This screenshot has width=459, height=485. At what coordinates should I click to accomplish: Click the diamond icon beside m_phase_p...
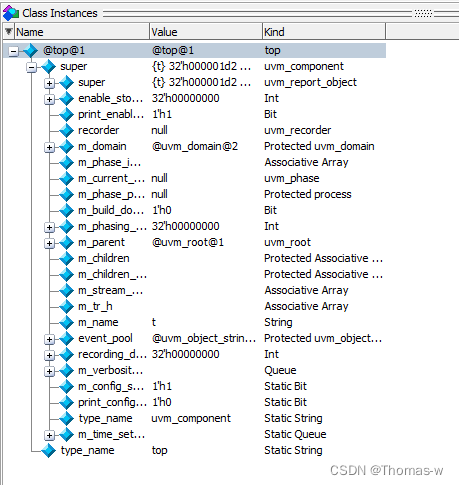click(x=66, y=195)
